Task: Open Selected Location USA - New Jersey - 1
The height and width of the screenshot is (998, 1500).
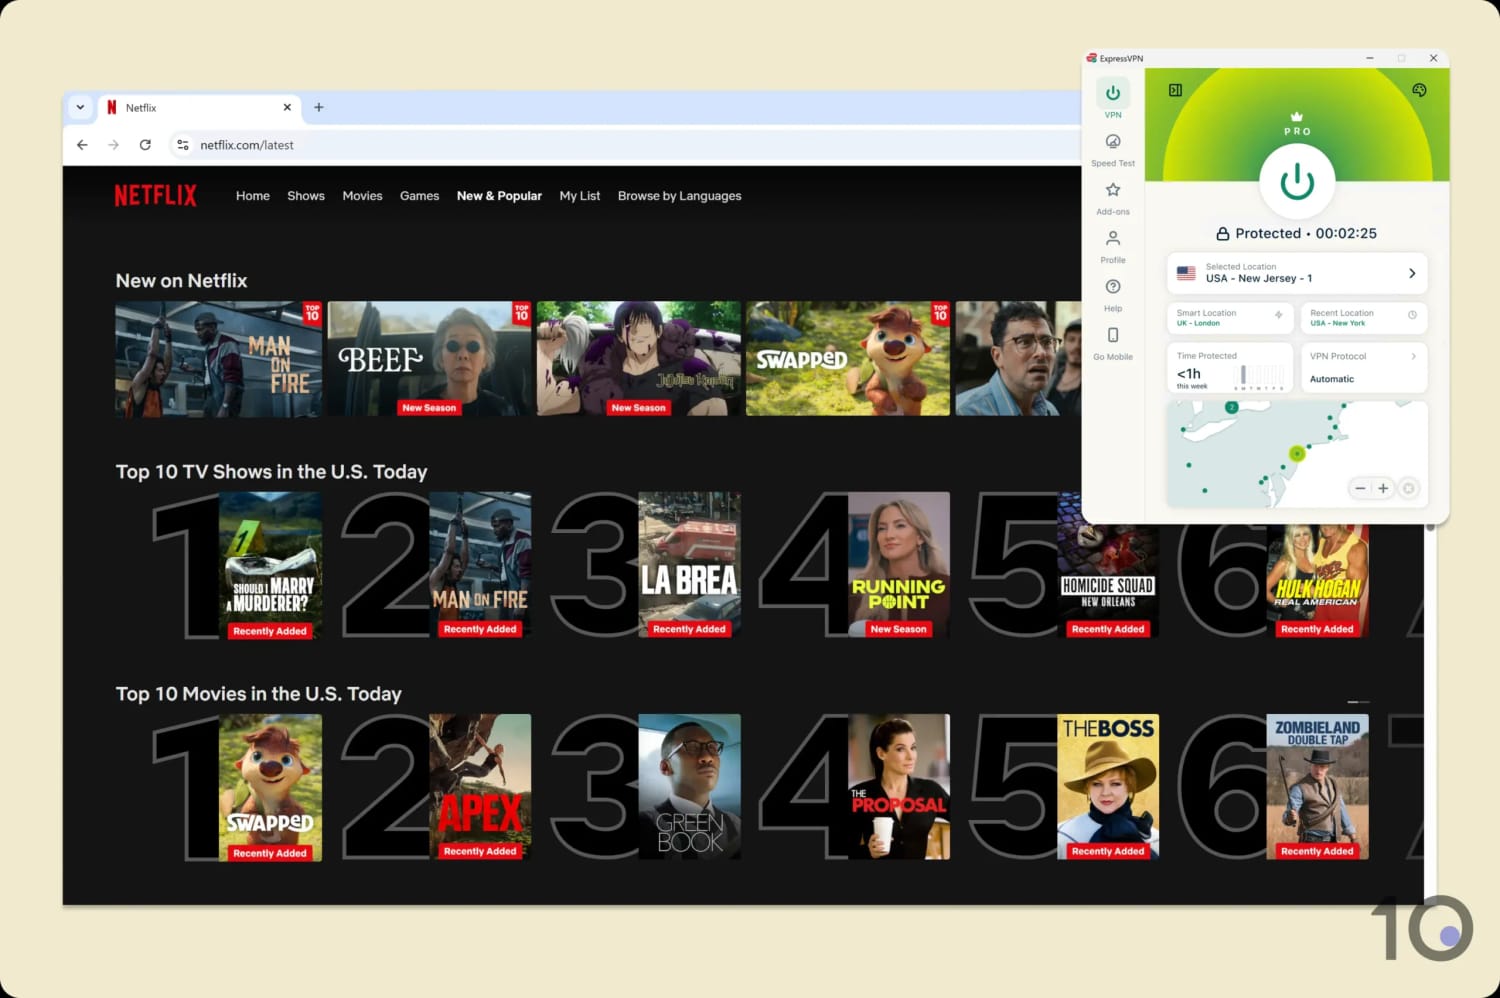Action: click(x=1297, y=273)
